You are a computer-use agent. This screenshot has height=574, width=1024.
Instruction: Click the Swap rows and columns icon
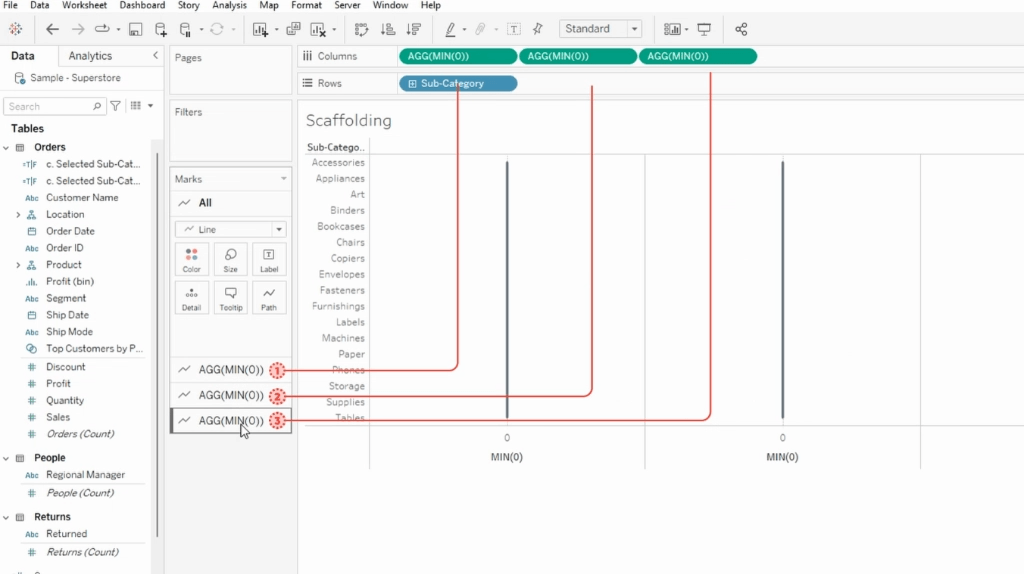tap(362, 29)
